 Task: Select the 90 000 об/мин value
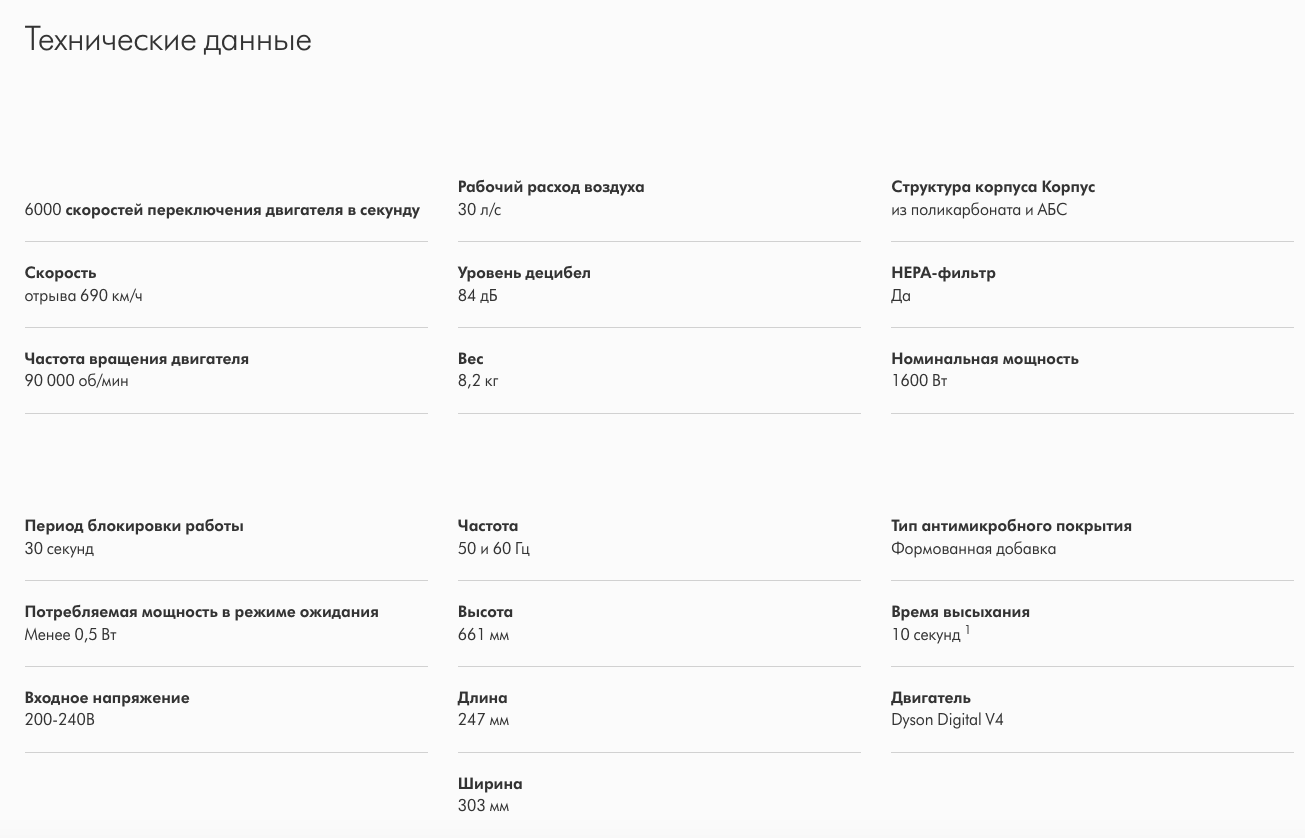77,381
